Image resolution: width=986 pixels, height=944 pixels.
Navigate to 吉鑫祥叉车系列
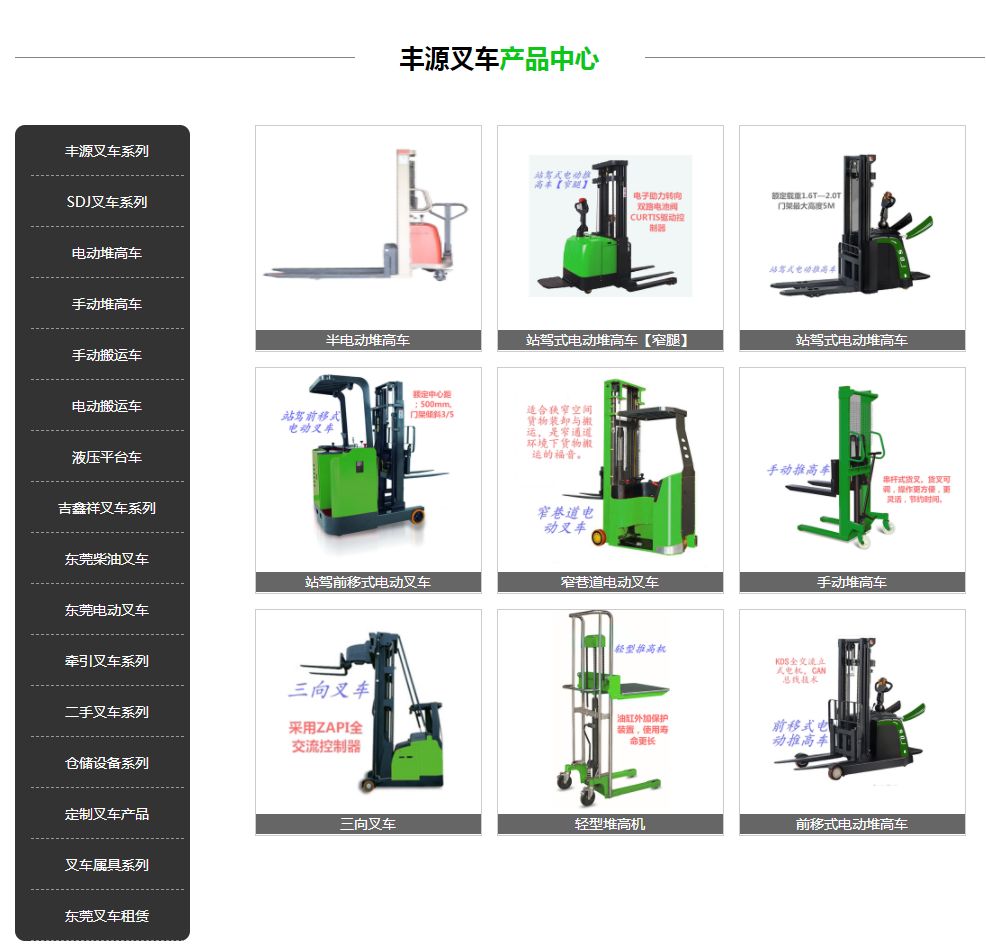pos(107,508)
